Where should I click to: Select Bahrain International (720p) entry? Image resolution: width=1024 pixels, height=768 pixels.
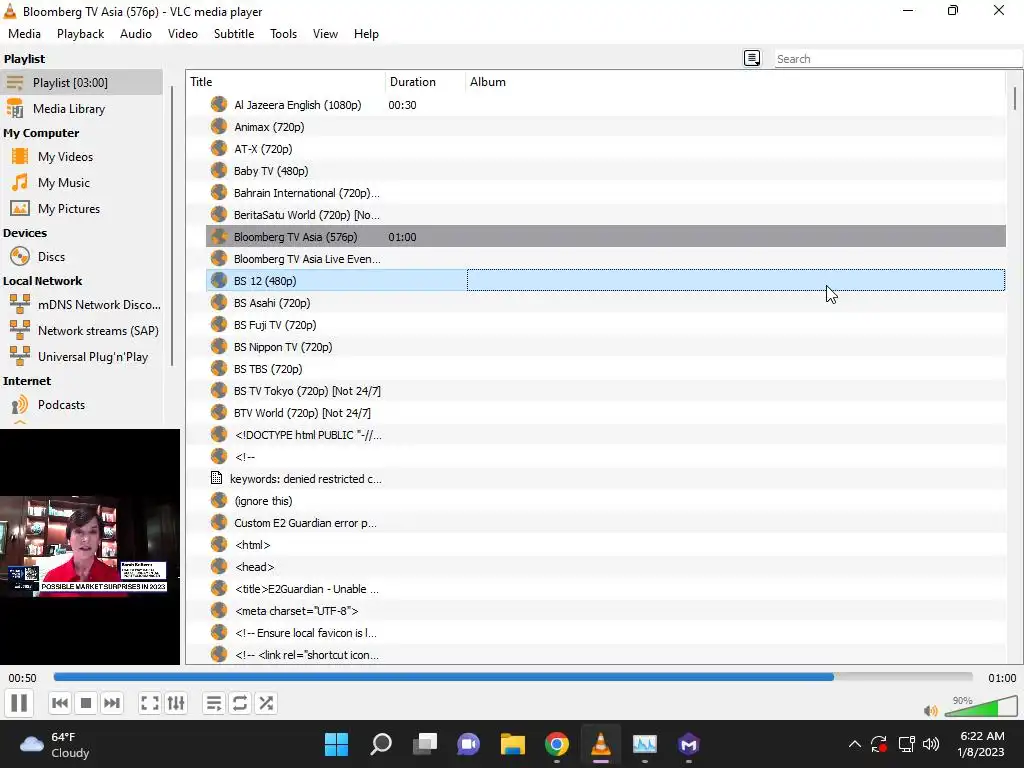point(605,193)
